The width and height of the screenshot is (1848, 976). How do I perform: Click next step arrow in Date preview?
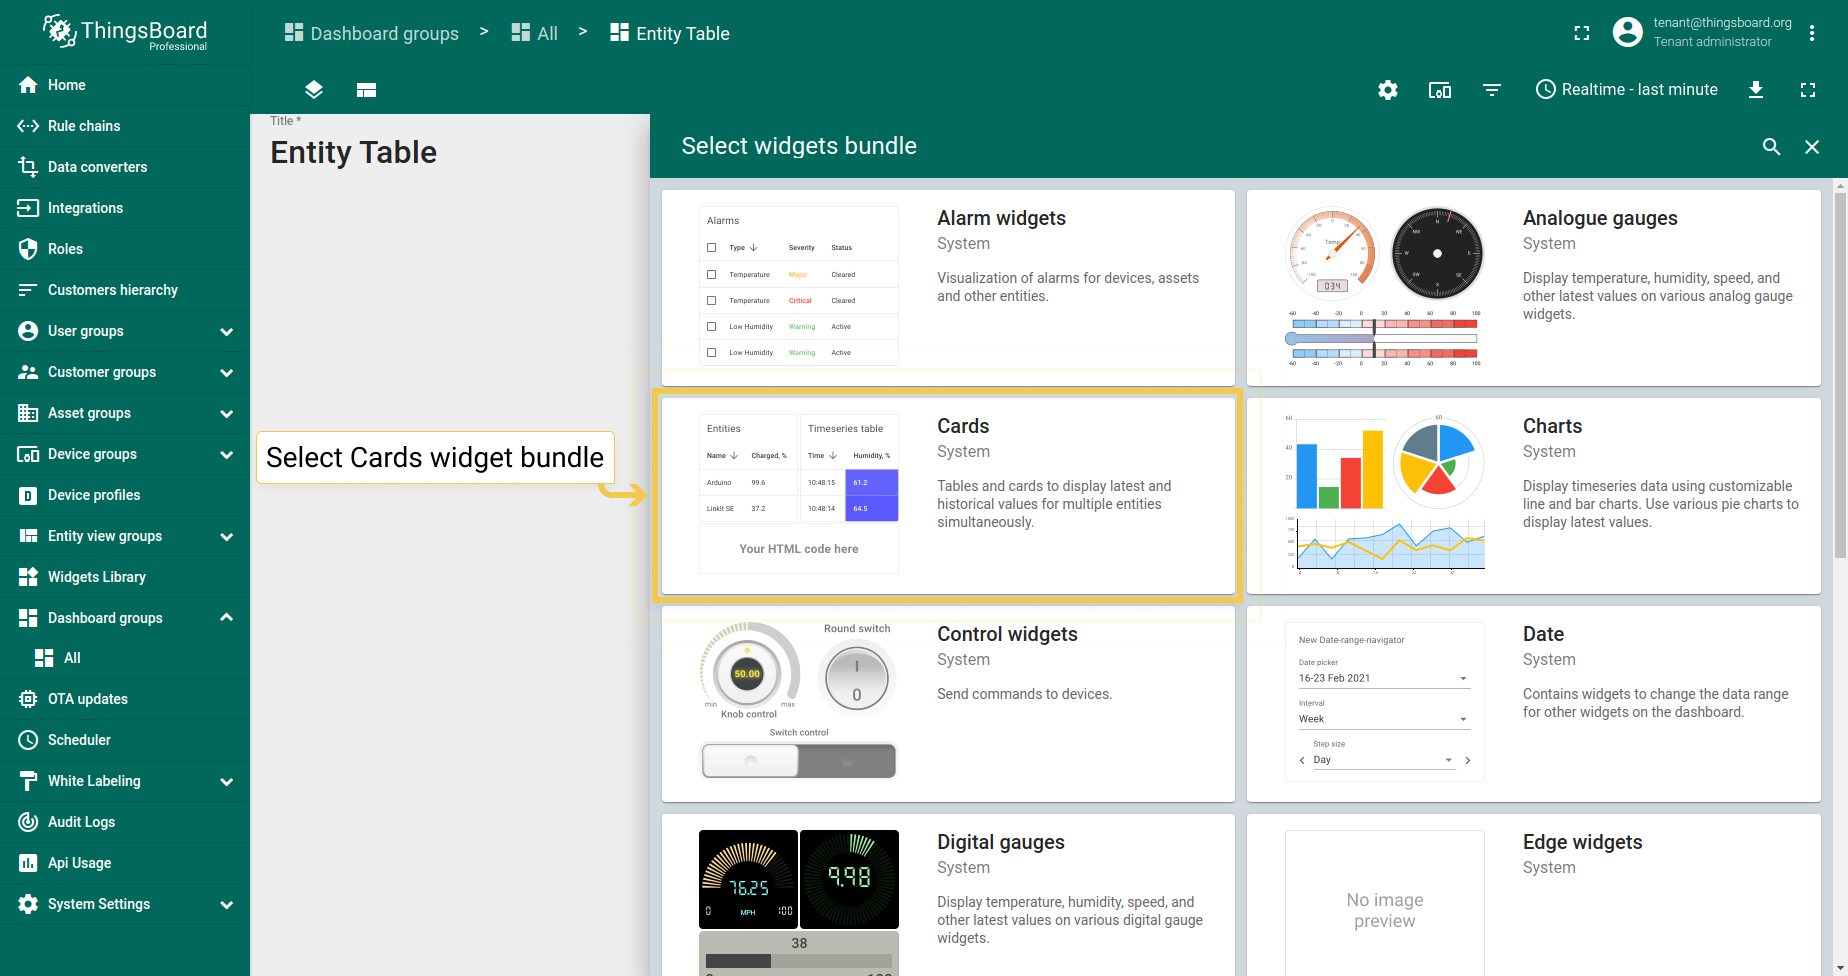[1467, 760]
